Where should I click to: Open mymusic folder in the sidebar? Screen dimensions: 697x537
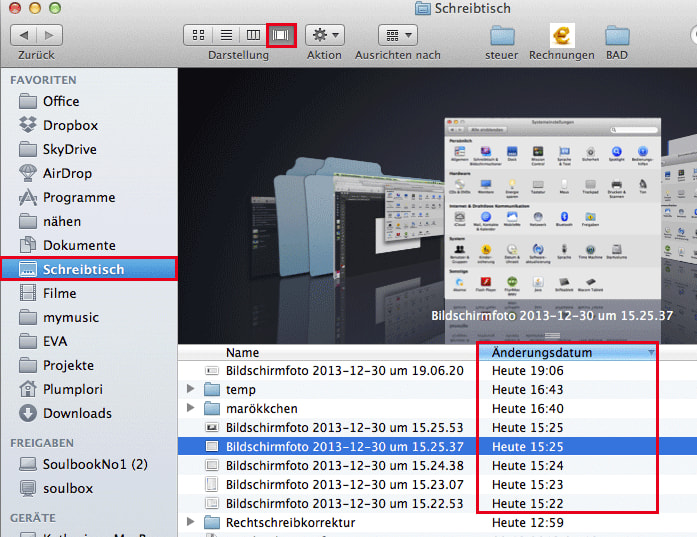89,317
